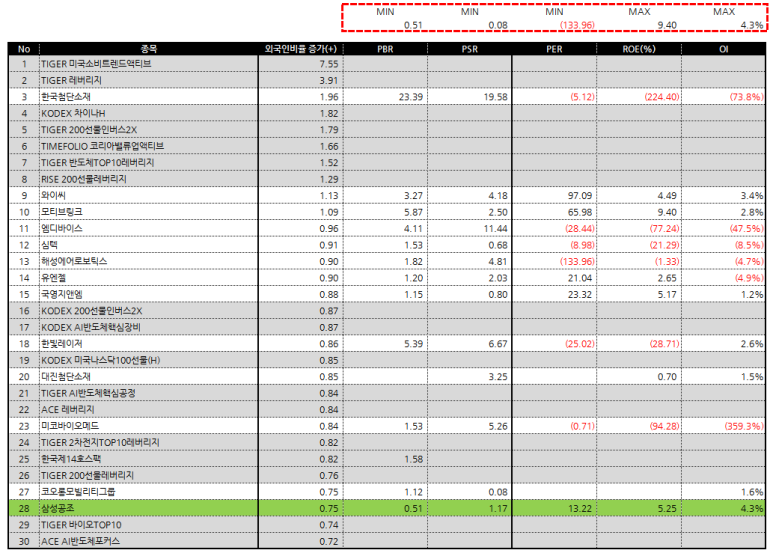The width and height of the screenshot is (773, 556).
Task: Select the 와이씨 stock name
Action: tap(53, 195)
